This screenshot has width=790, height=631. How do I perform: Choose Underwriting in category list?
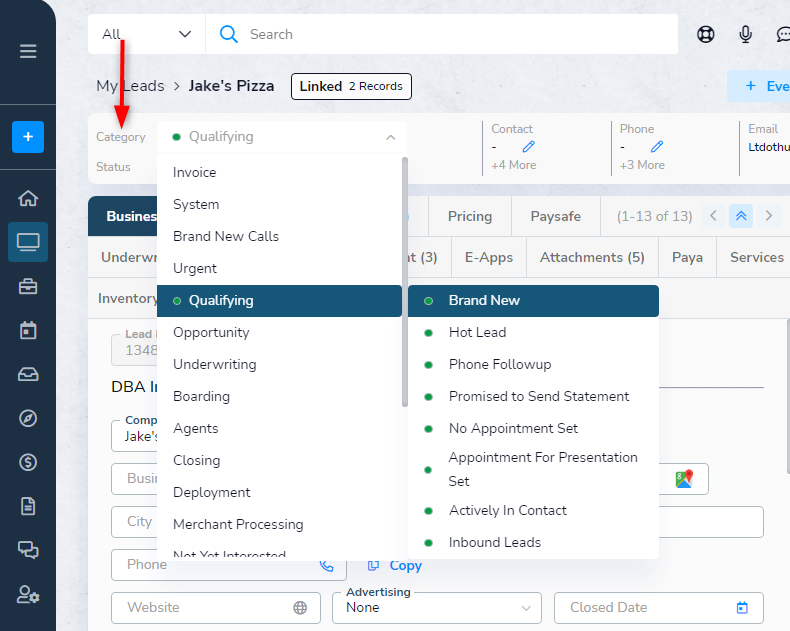(280, 364)
